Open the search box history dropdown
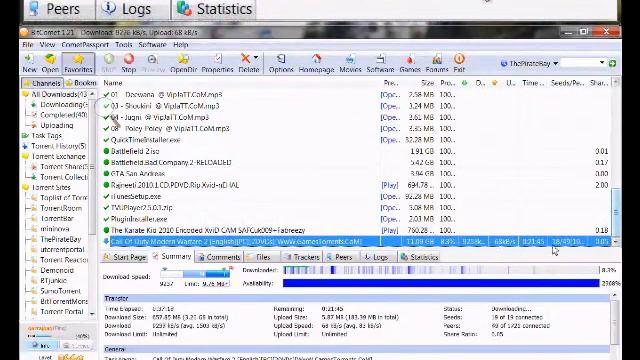This screenshot has height=360, width=640. [x=602, y=63]
